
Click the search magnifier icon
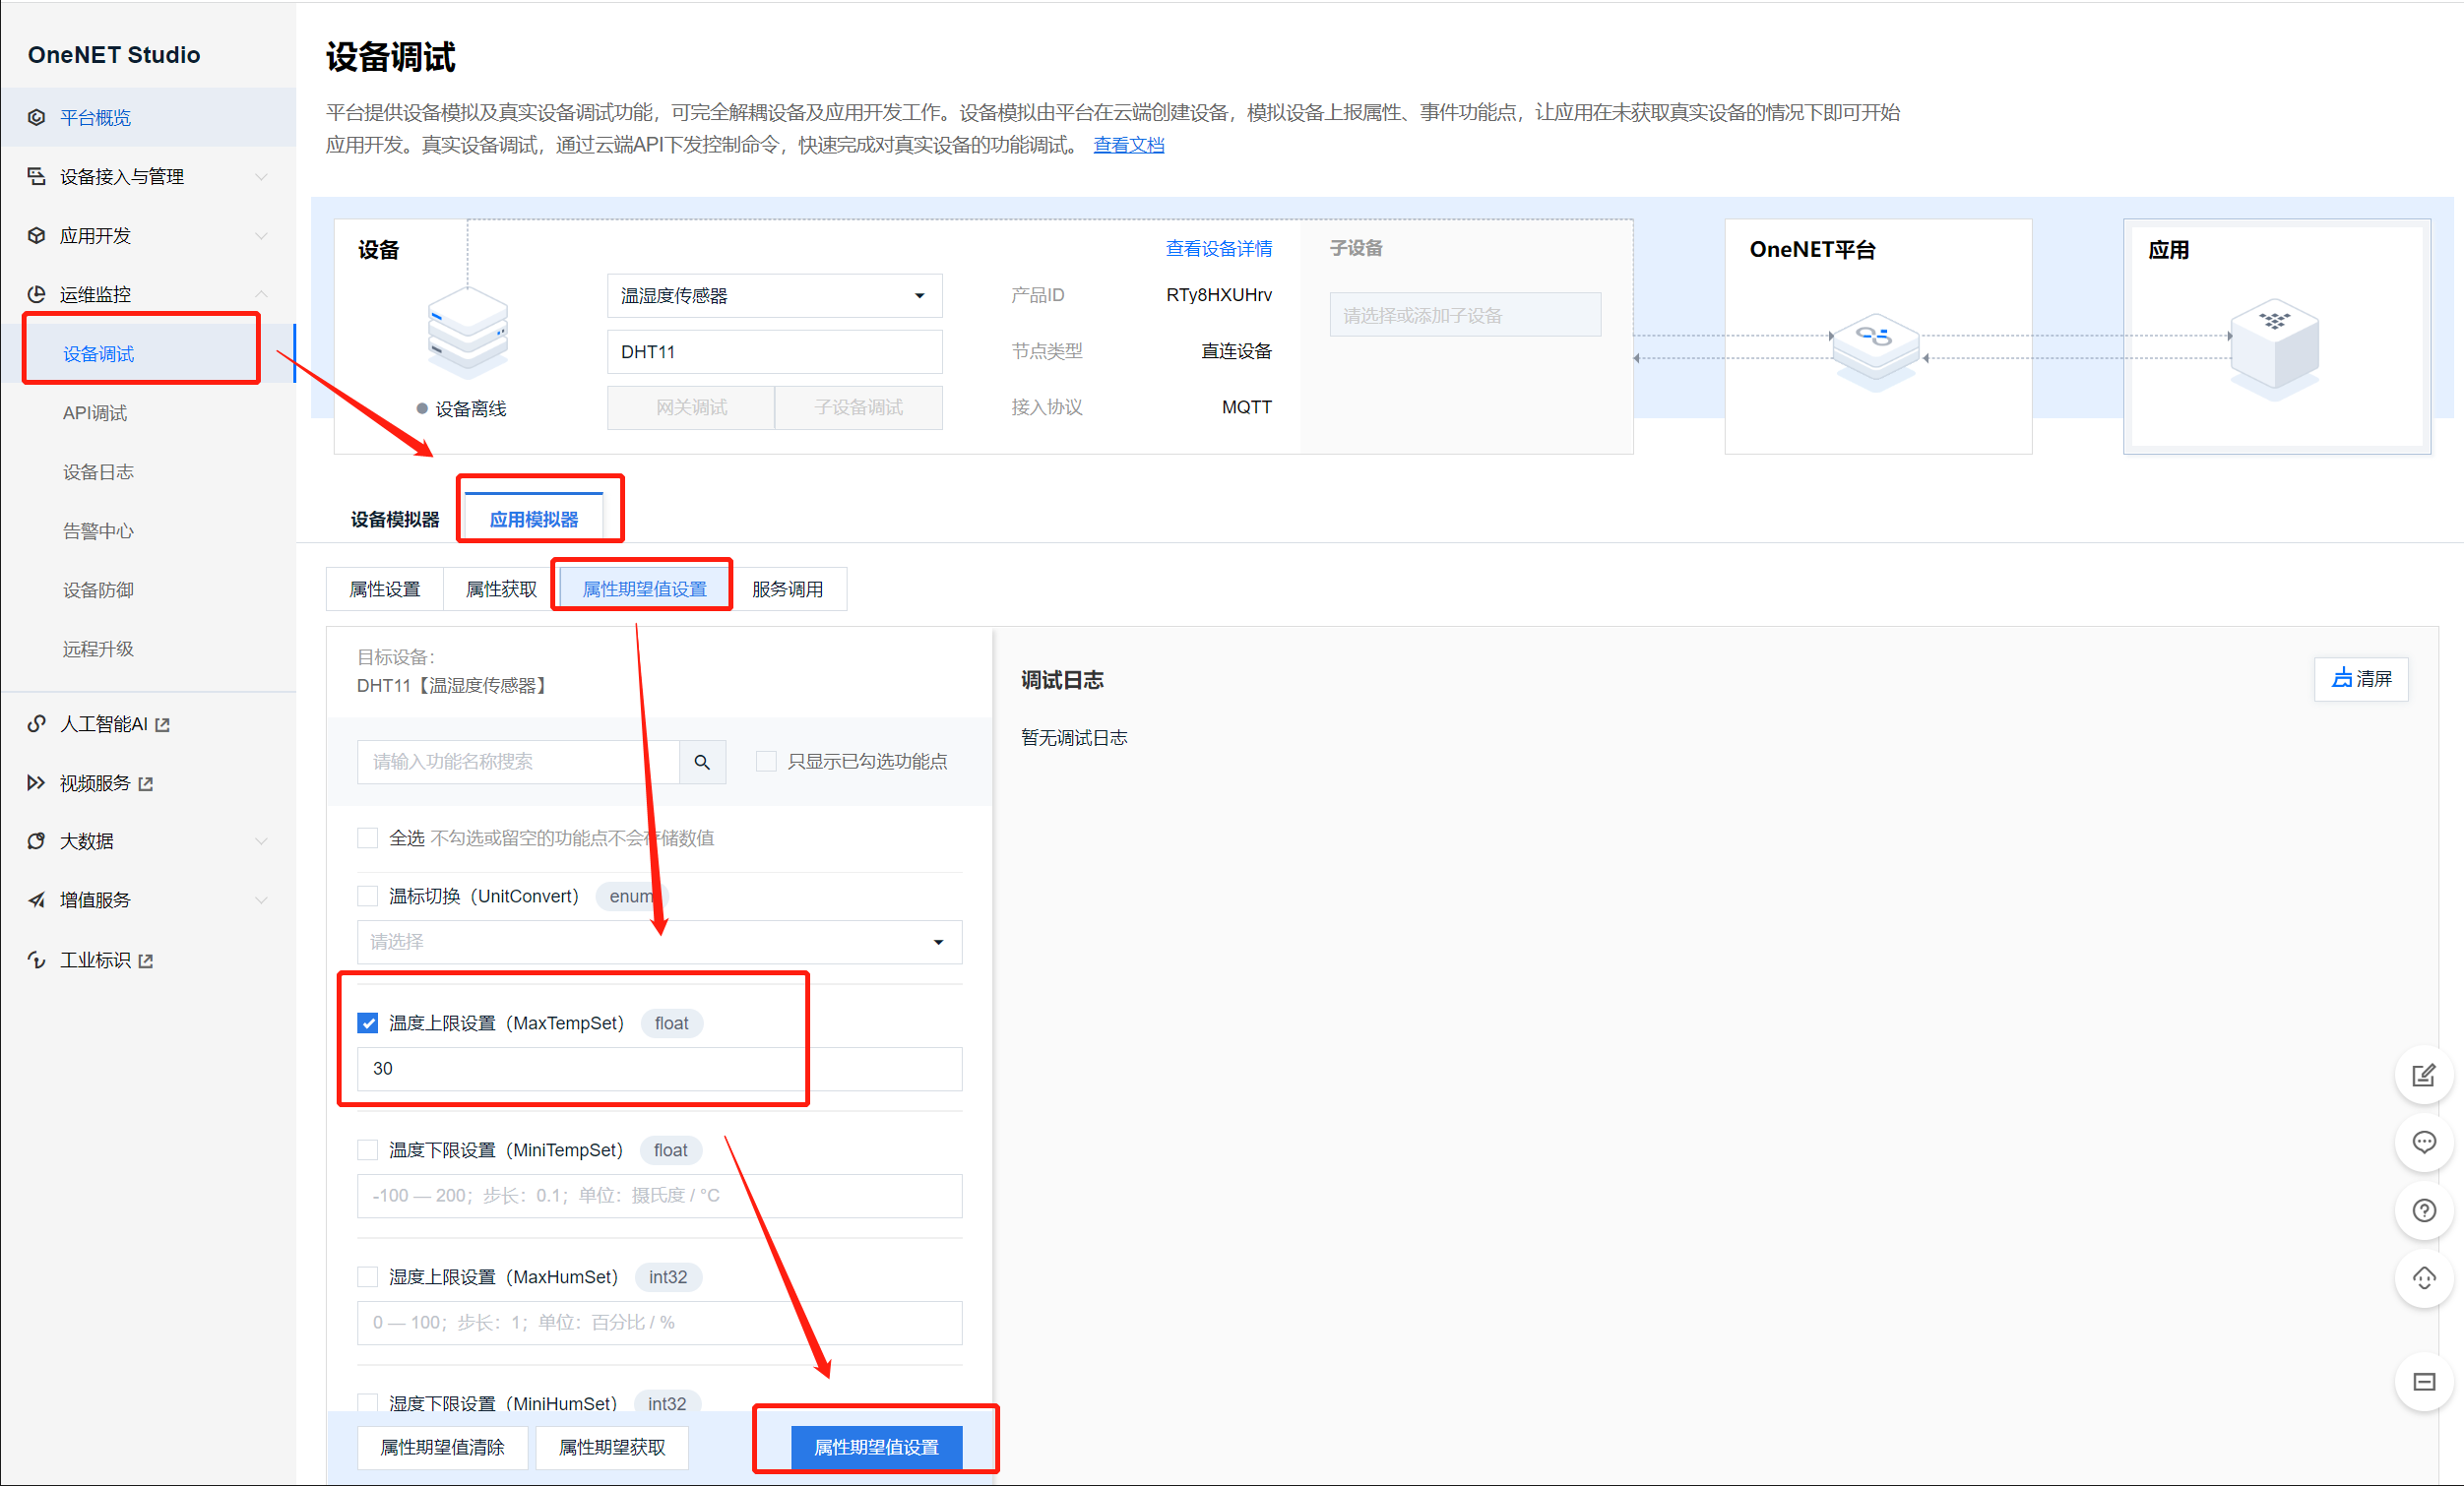(x=702, y=762)
